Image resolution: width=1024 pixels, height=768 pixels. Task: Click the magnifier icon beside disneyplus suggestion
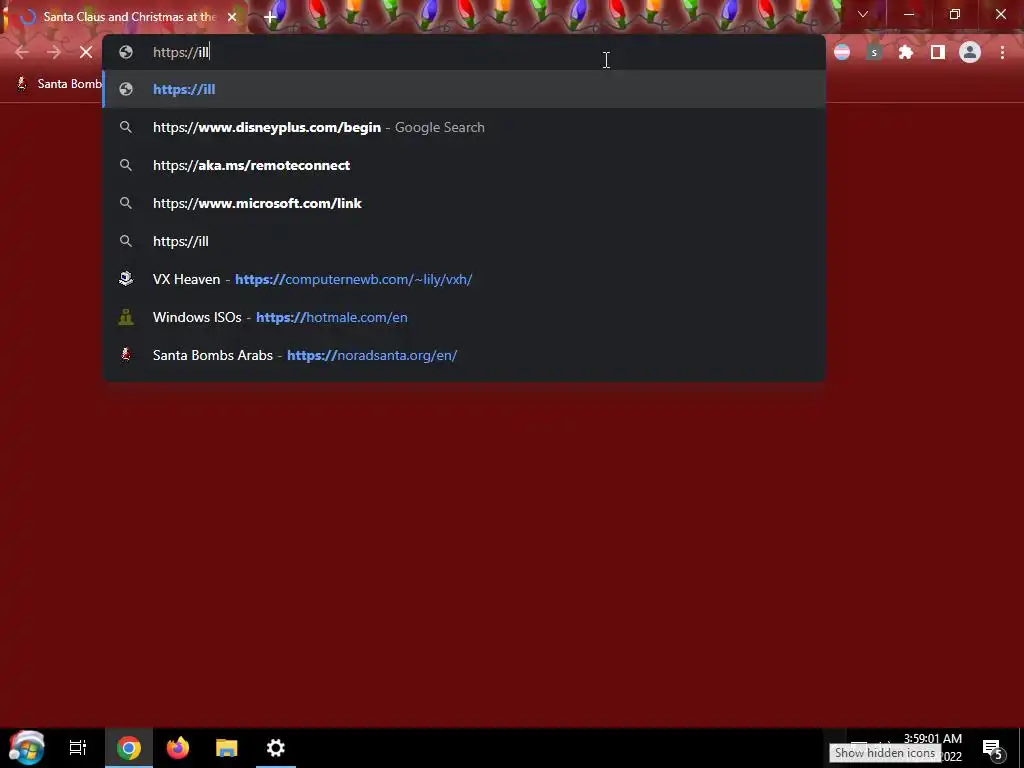click(126, 127)
